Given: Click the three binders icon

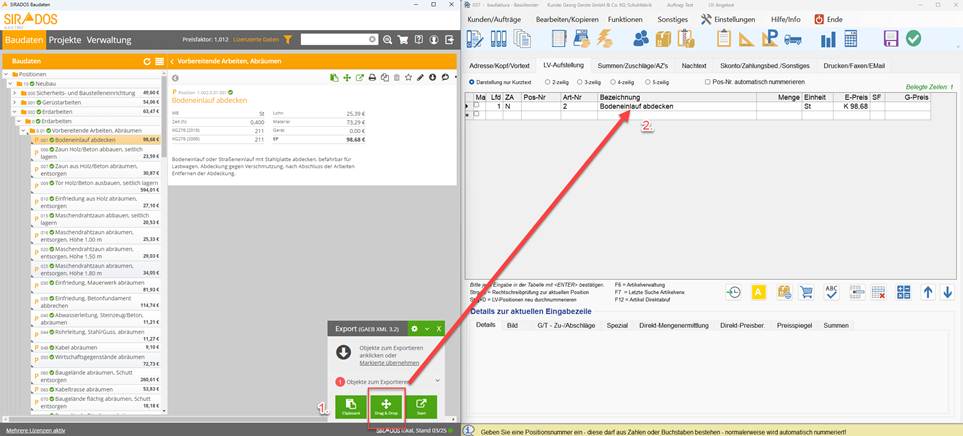Looking at the screenshot, I should click(x=499, y=39).
